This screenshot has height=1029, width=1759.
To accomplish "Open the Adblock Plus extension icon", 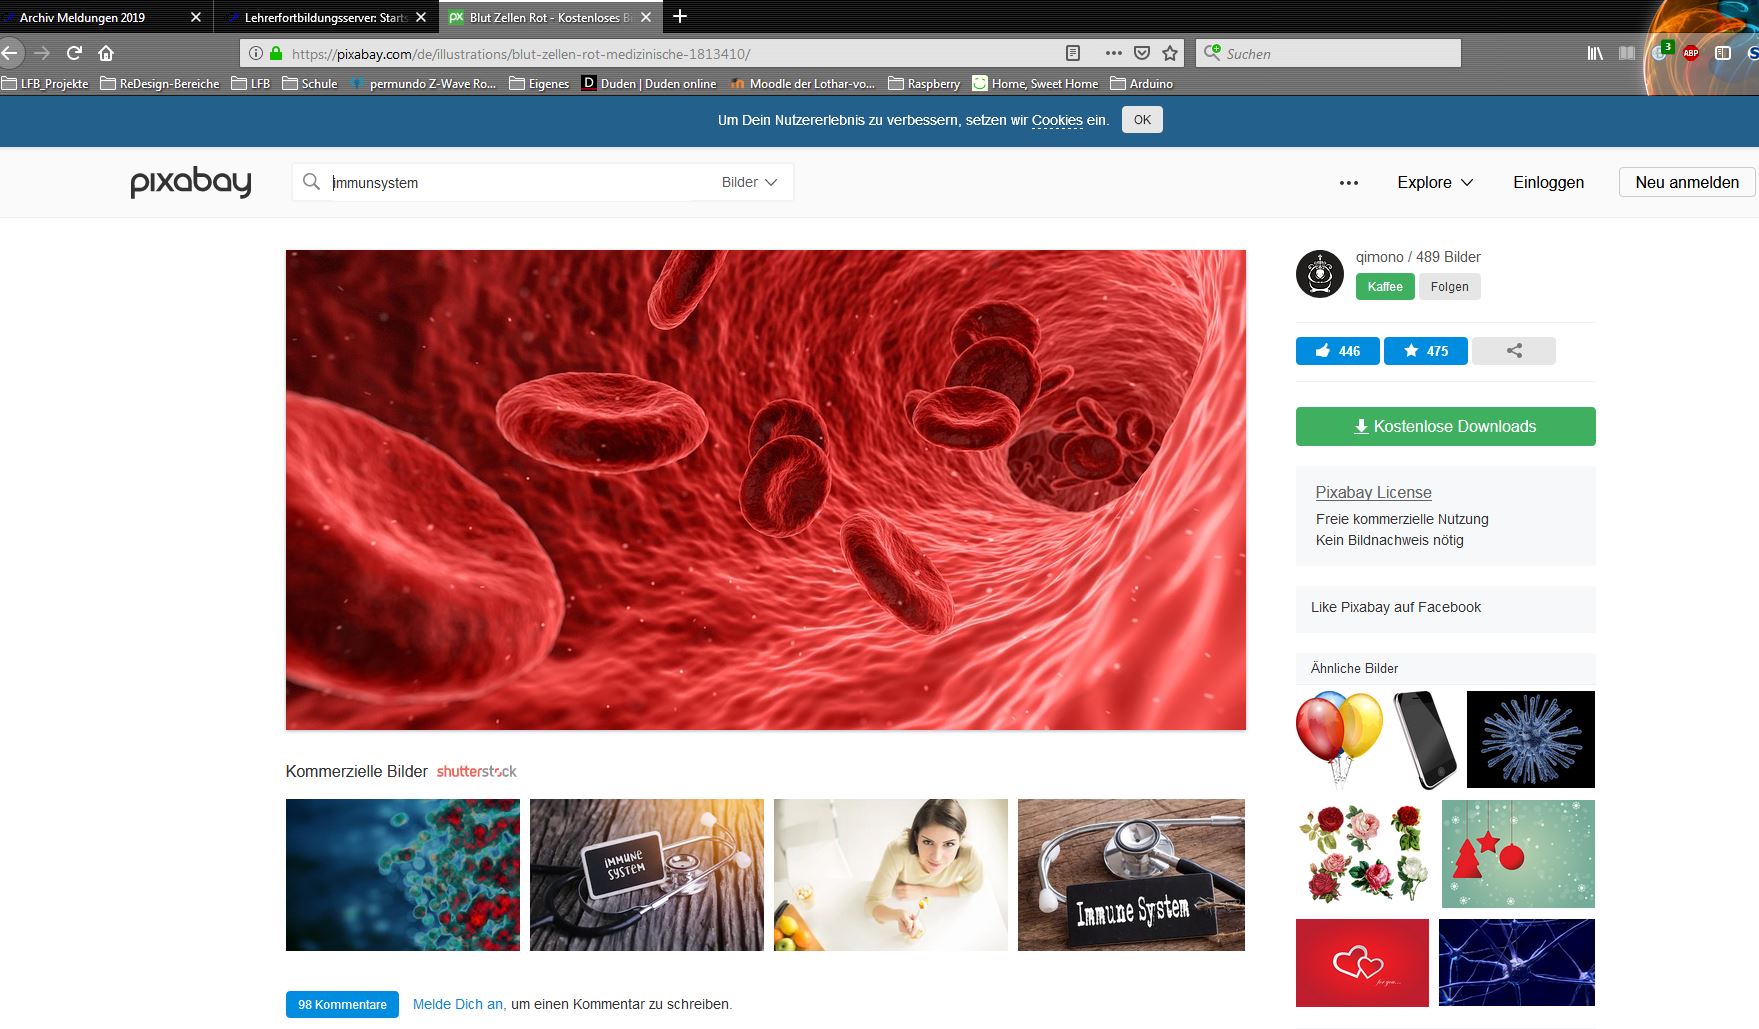I will (x=1691, y=53).
